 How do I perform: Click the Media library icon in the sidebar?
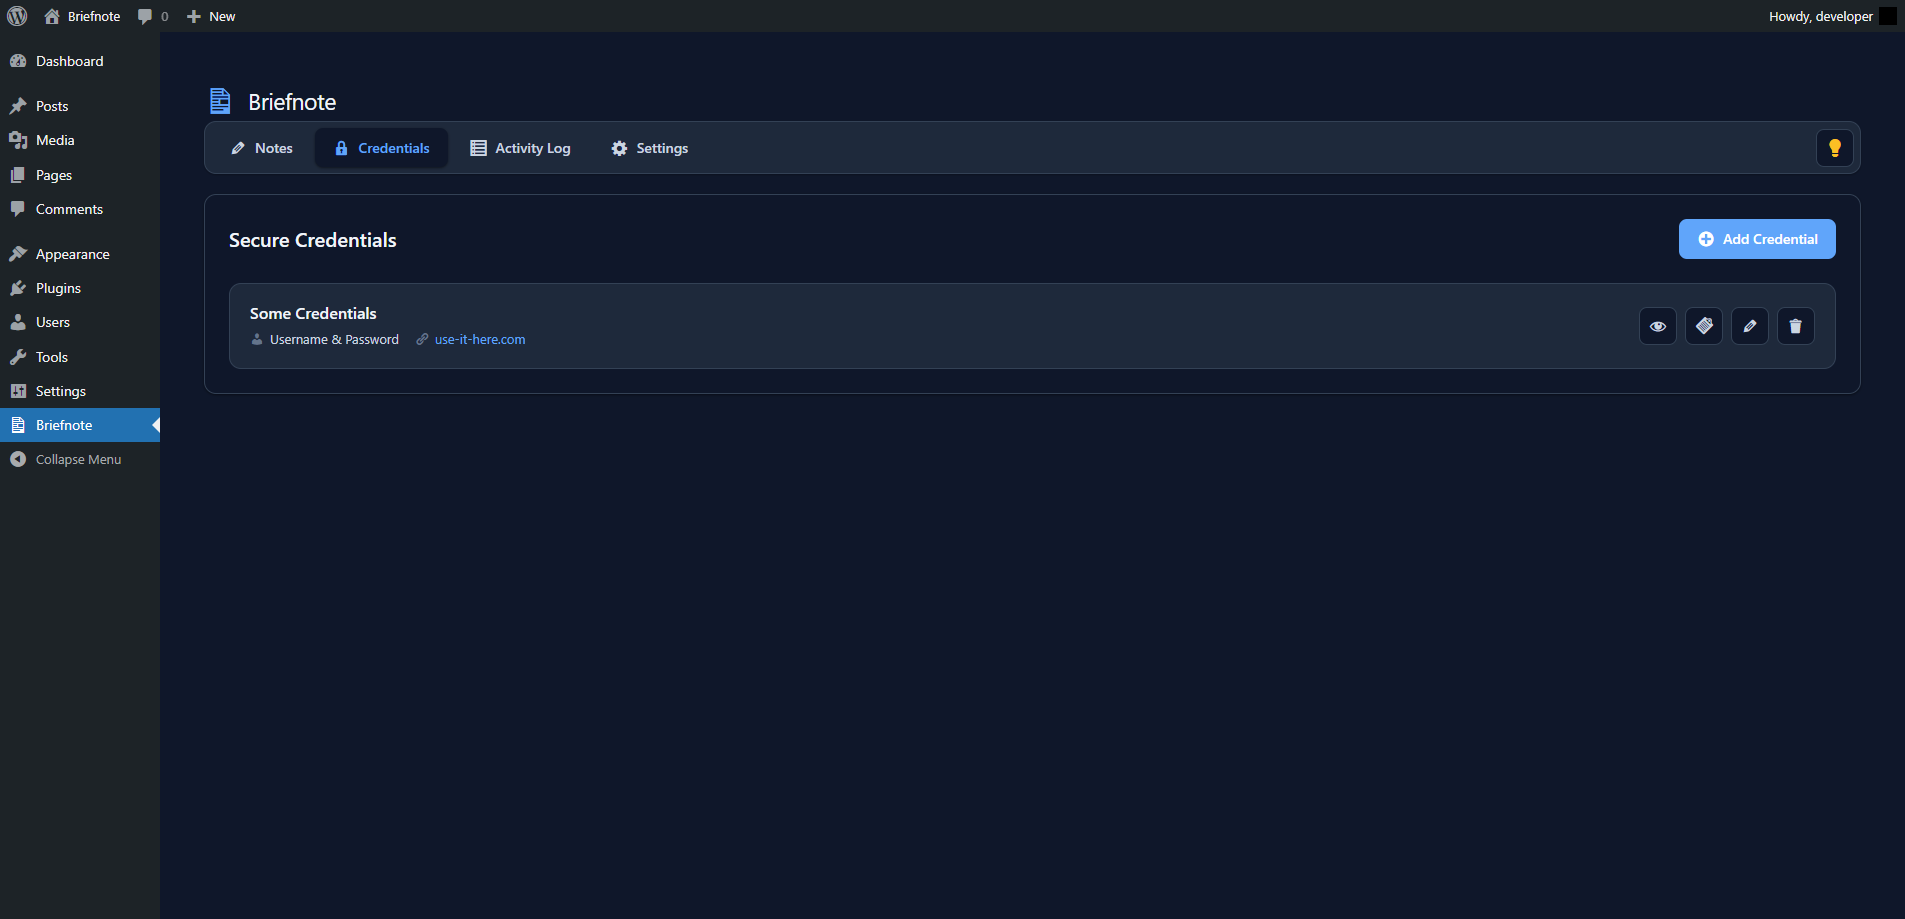click(x=18, y=140)
